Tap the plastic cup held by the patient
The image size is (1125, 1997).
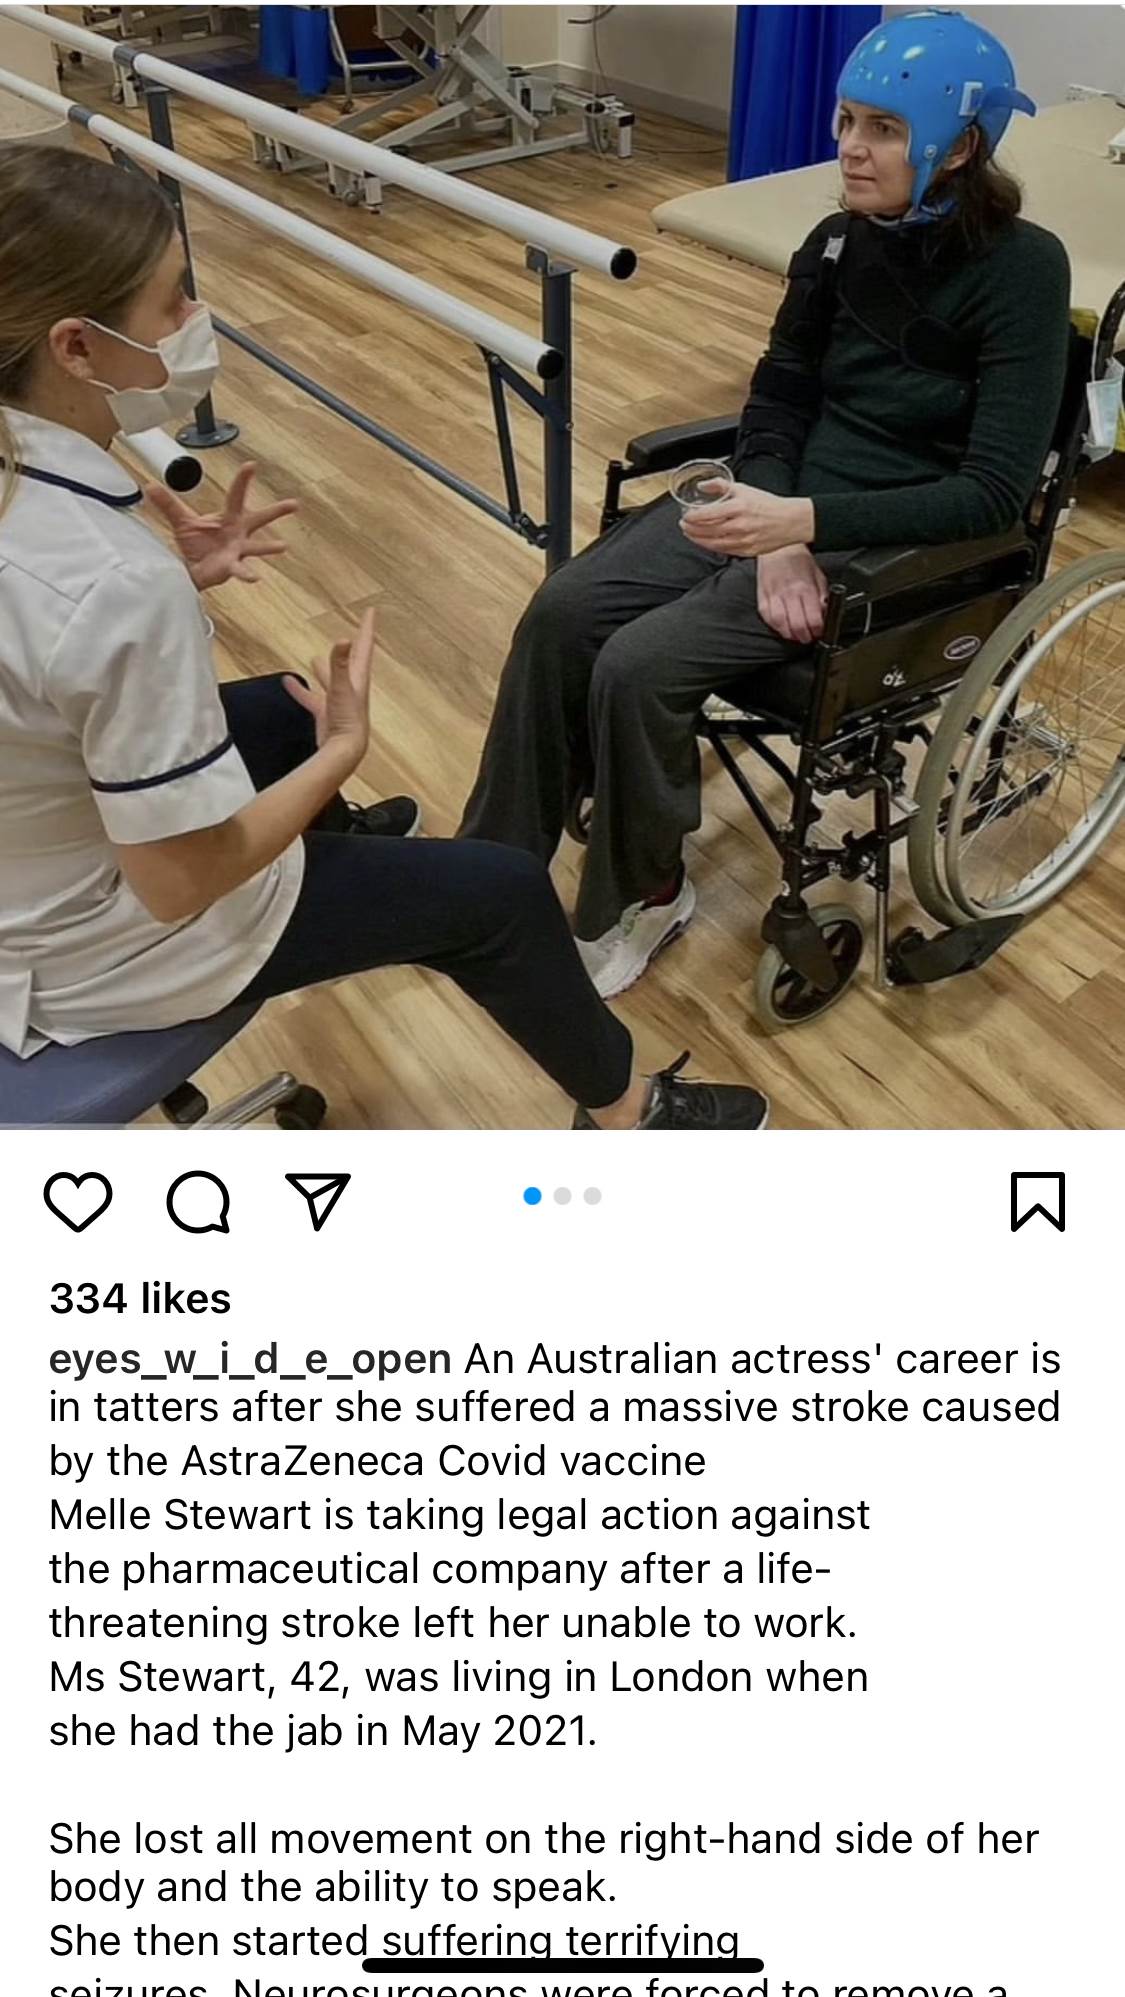702,488
